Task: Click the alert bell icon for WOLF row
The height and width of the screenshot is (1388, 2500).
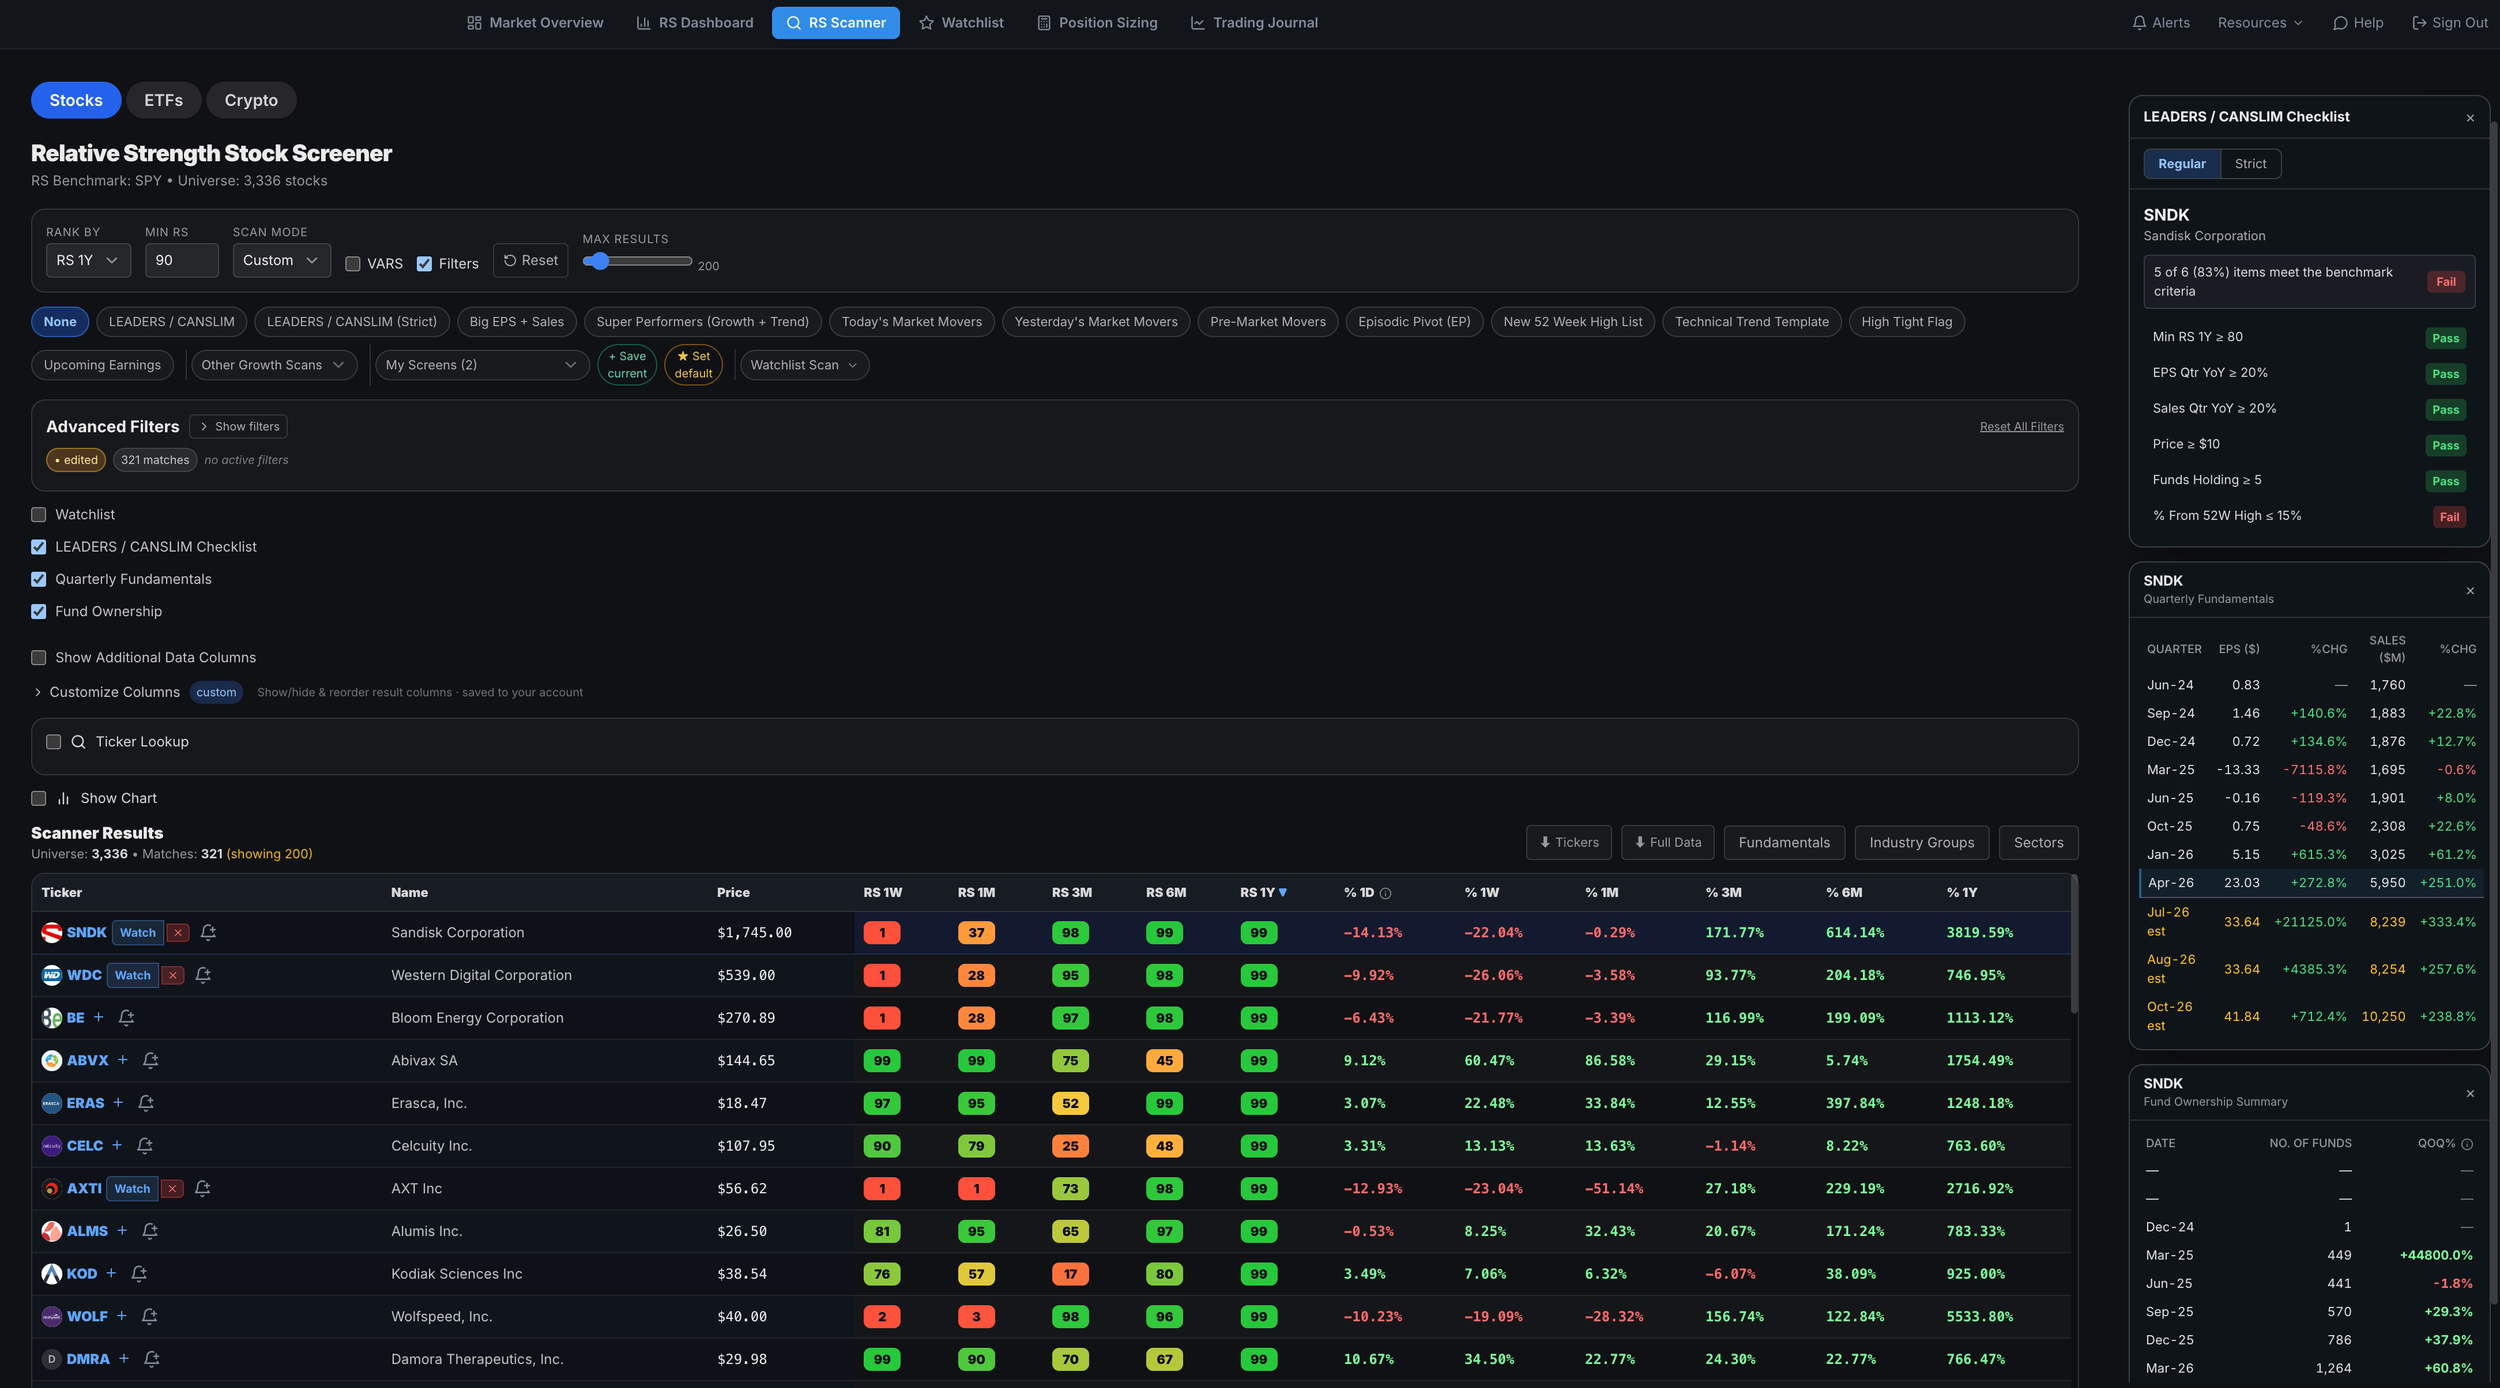Action: (x=149, y=1316)
